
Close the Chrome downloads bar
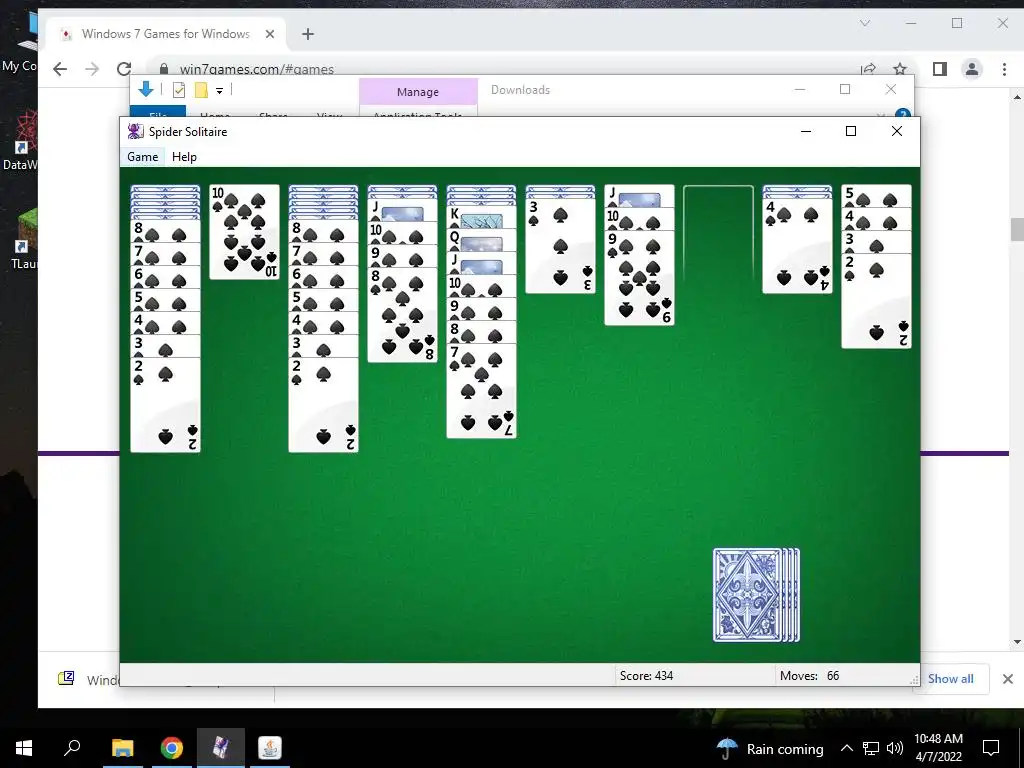click(1008, 679)
